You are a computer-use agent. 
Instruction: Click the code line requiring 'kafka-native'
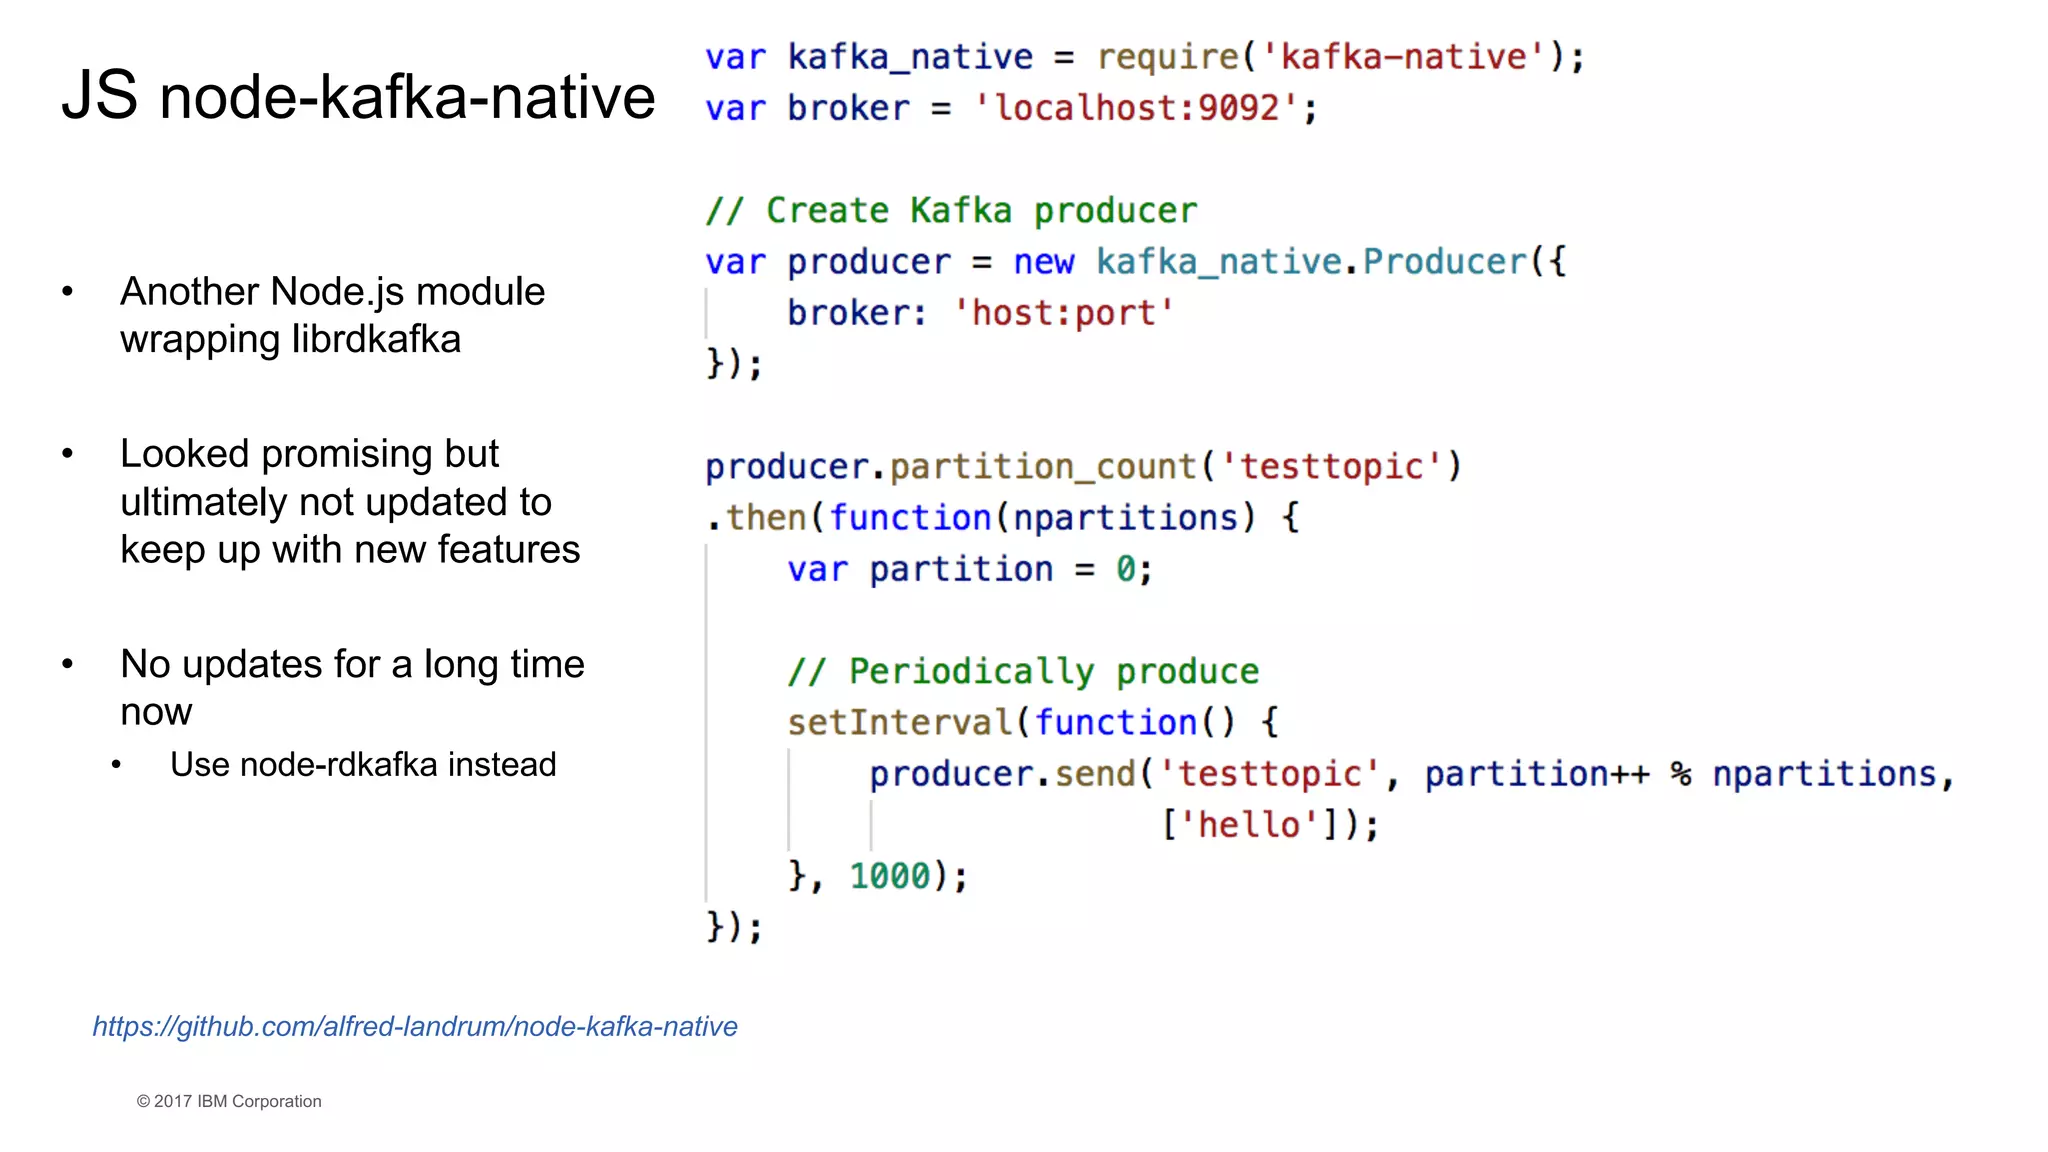[x=1145, y=57]
